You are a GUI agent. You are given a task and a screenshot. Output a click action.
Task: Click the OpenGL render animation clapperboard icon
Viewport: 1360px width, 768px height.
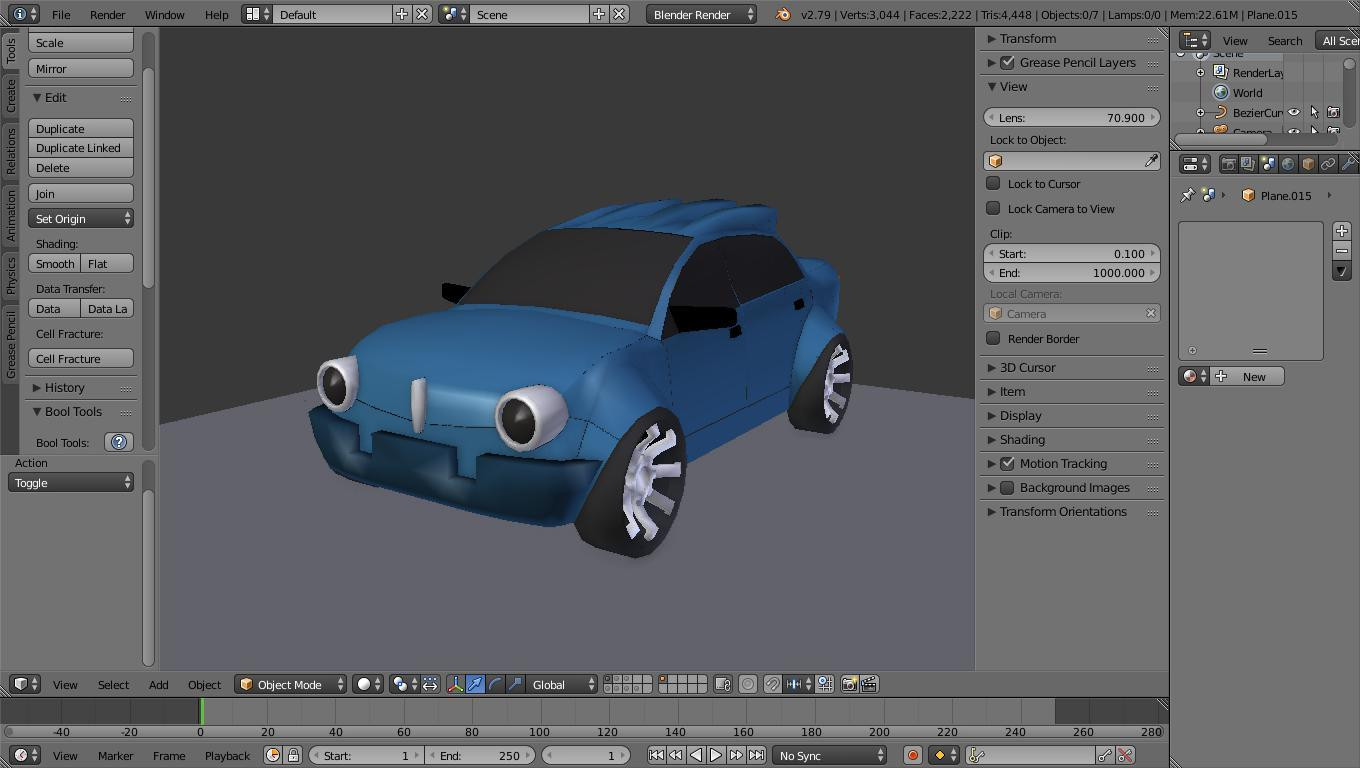[x=869, y=684]
